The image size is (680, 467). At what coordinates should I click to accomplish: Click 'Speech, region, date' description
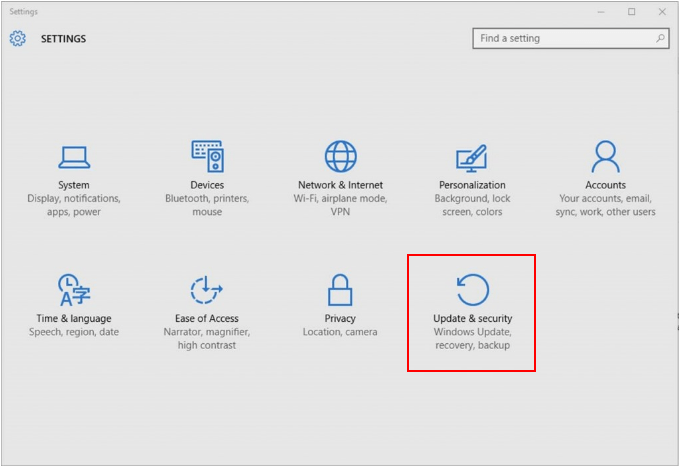coord(74,332)
